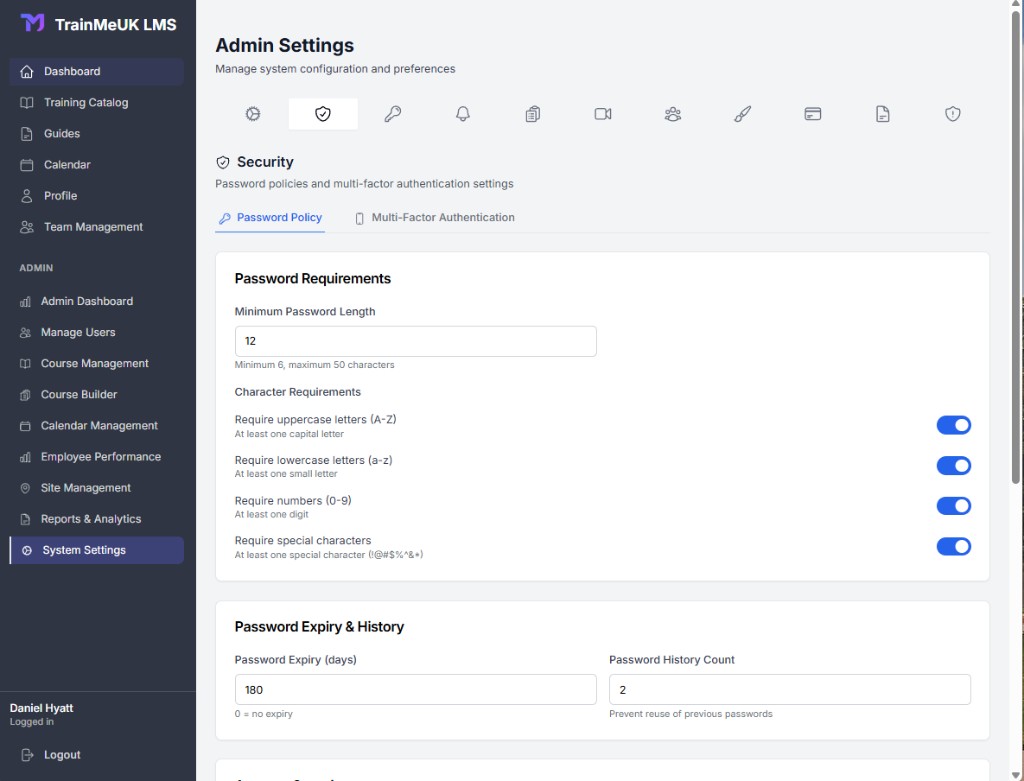1024x781 pixels.
Task: Click the Admin Dashboard chart icon
Action: (x=25, y=302)
